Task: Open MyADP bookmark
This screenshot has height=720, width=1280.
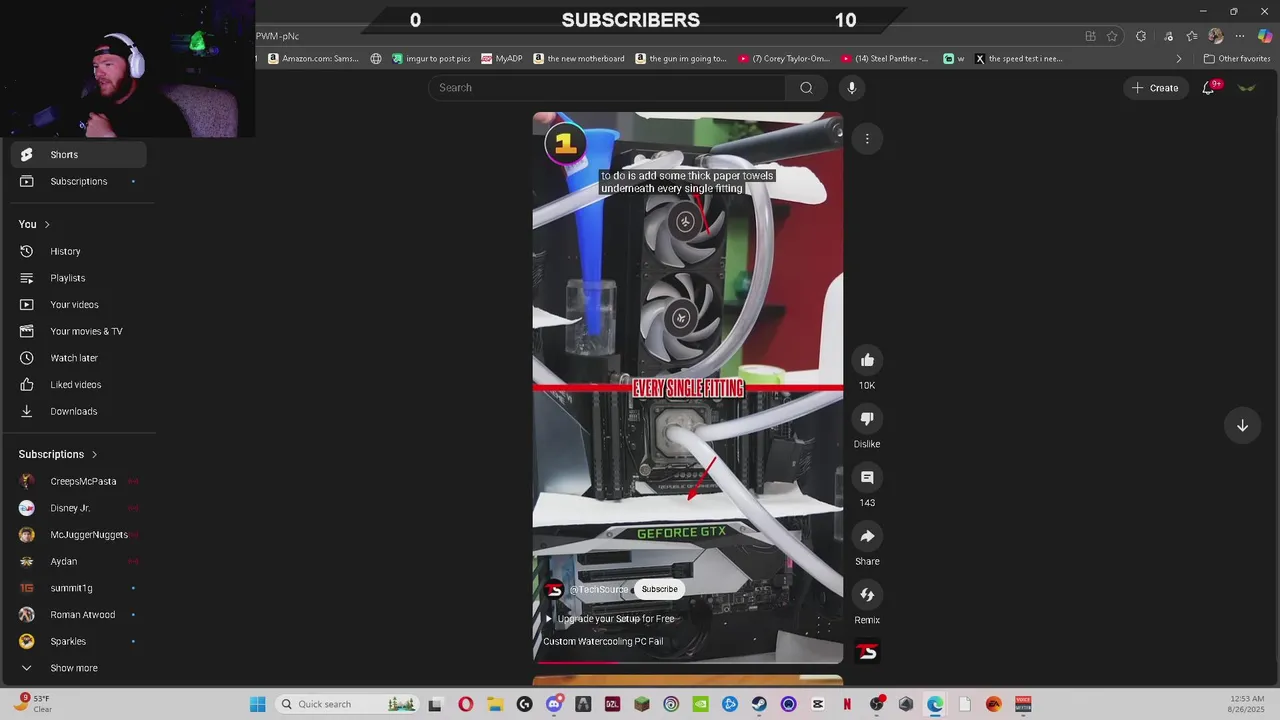Action: (502, 59)
